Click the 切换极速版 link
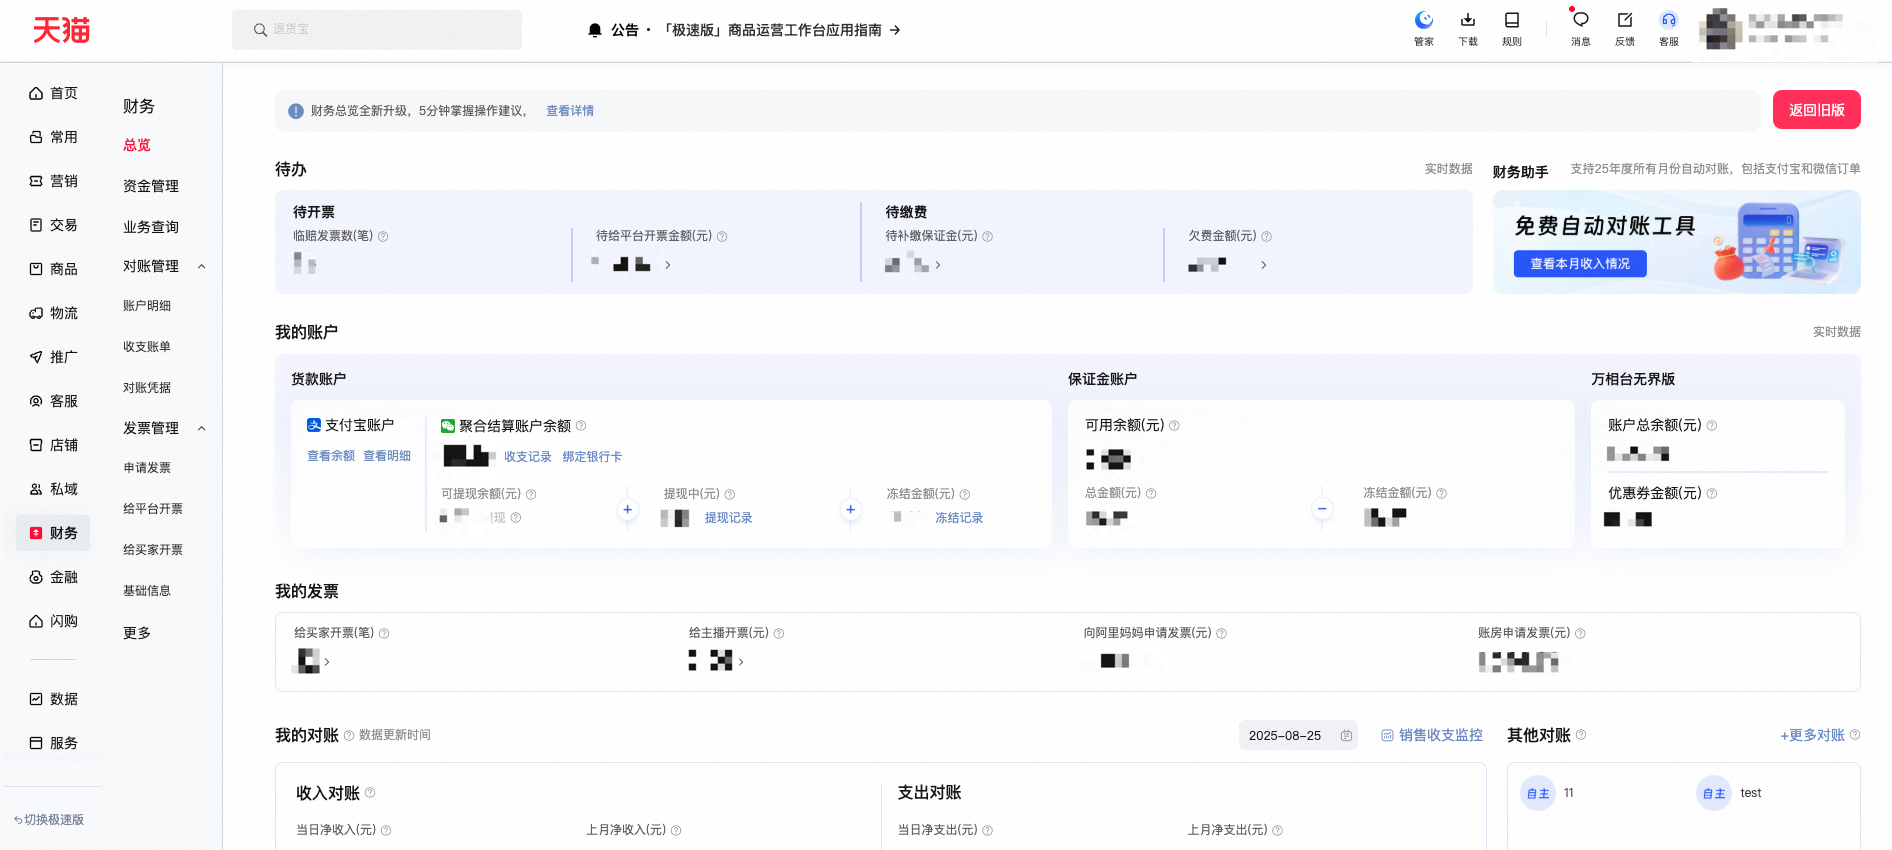The image size is (1892, 850). (49, 820)
